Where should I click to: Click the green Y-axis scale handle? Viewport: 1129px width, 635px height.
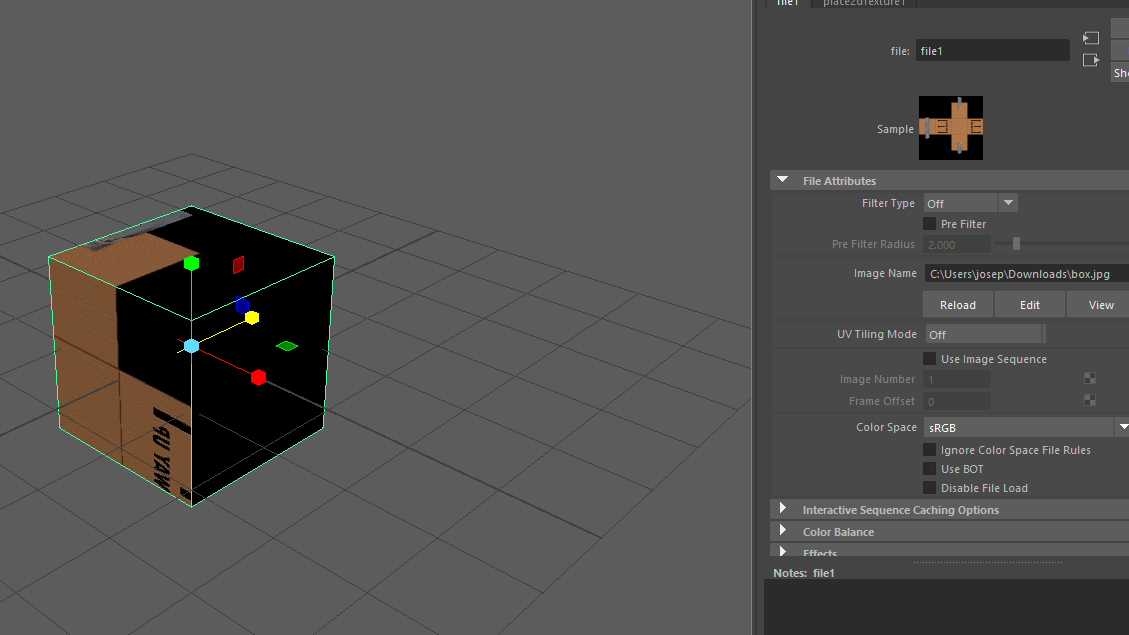pyautogui.click(x=191, y=263)
